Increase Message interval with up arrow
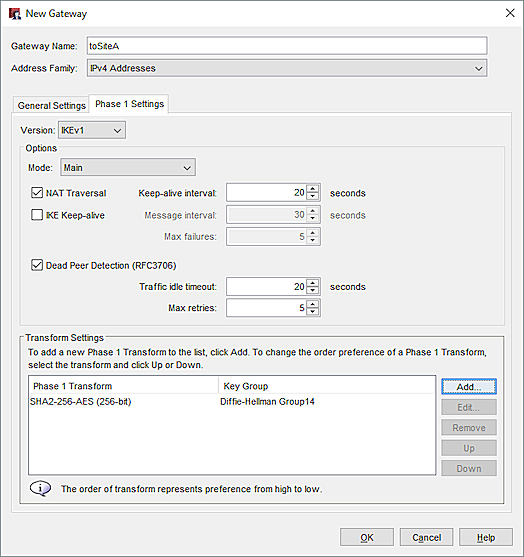The image size is (524, 557). (313, 211)
